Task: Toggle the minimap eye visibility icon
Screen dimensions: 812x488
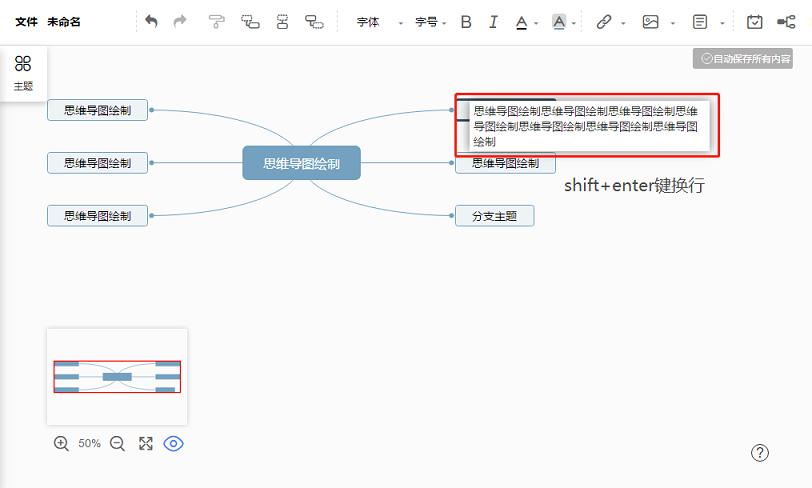Action: tap(173, 443)
